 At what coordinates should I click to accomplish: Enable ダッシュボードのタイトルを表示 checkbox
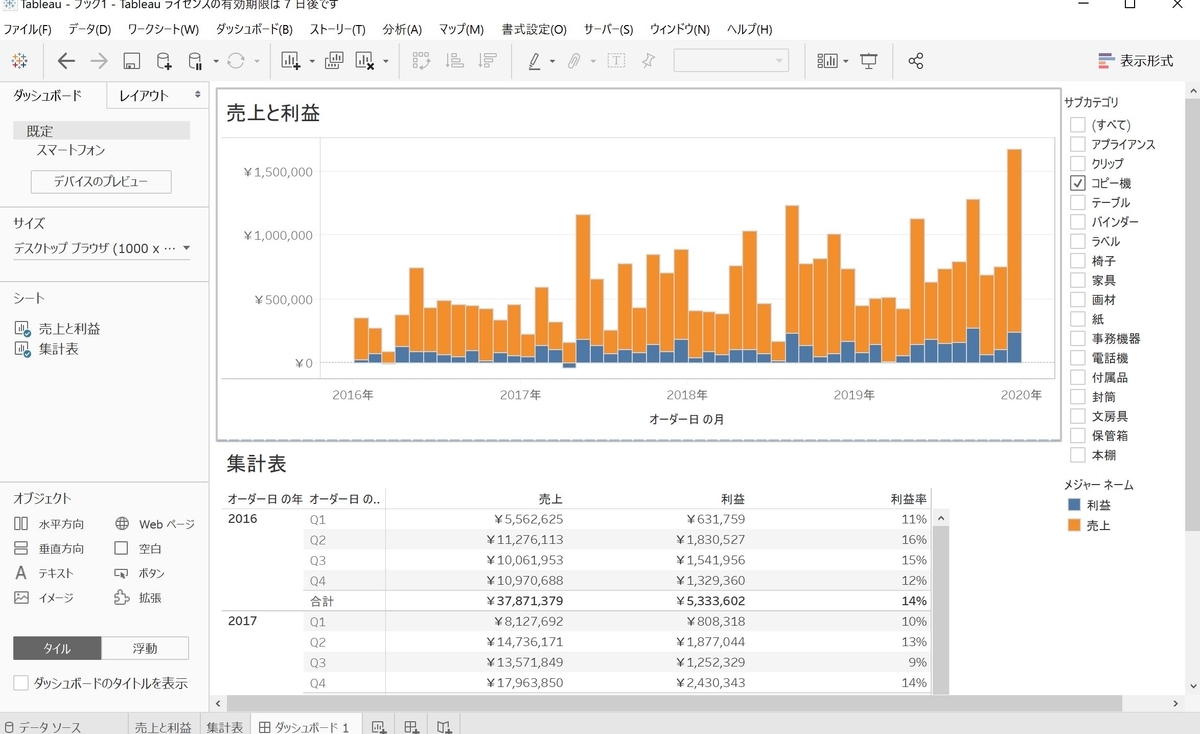tap(21, 683)
